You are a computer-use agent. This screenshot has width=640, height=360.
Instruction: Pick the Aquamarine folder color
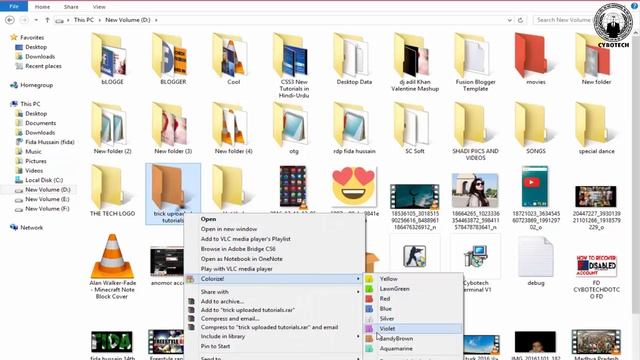click(x=413, y=349)
